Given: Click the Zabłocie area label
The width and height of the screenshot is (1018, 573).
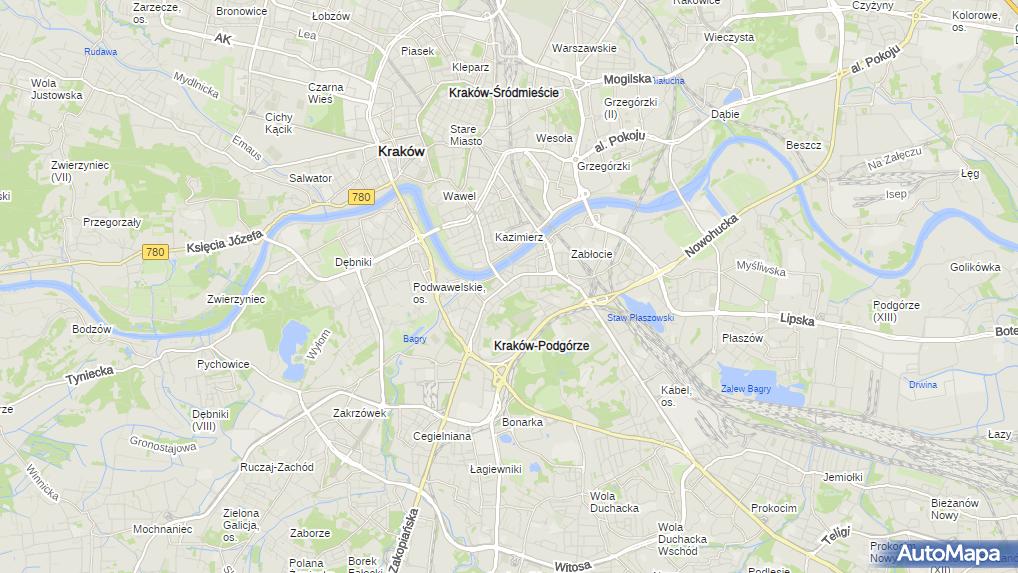Looking at the screenshot, I should [591, 254].
